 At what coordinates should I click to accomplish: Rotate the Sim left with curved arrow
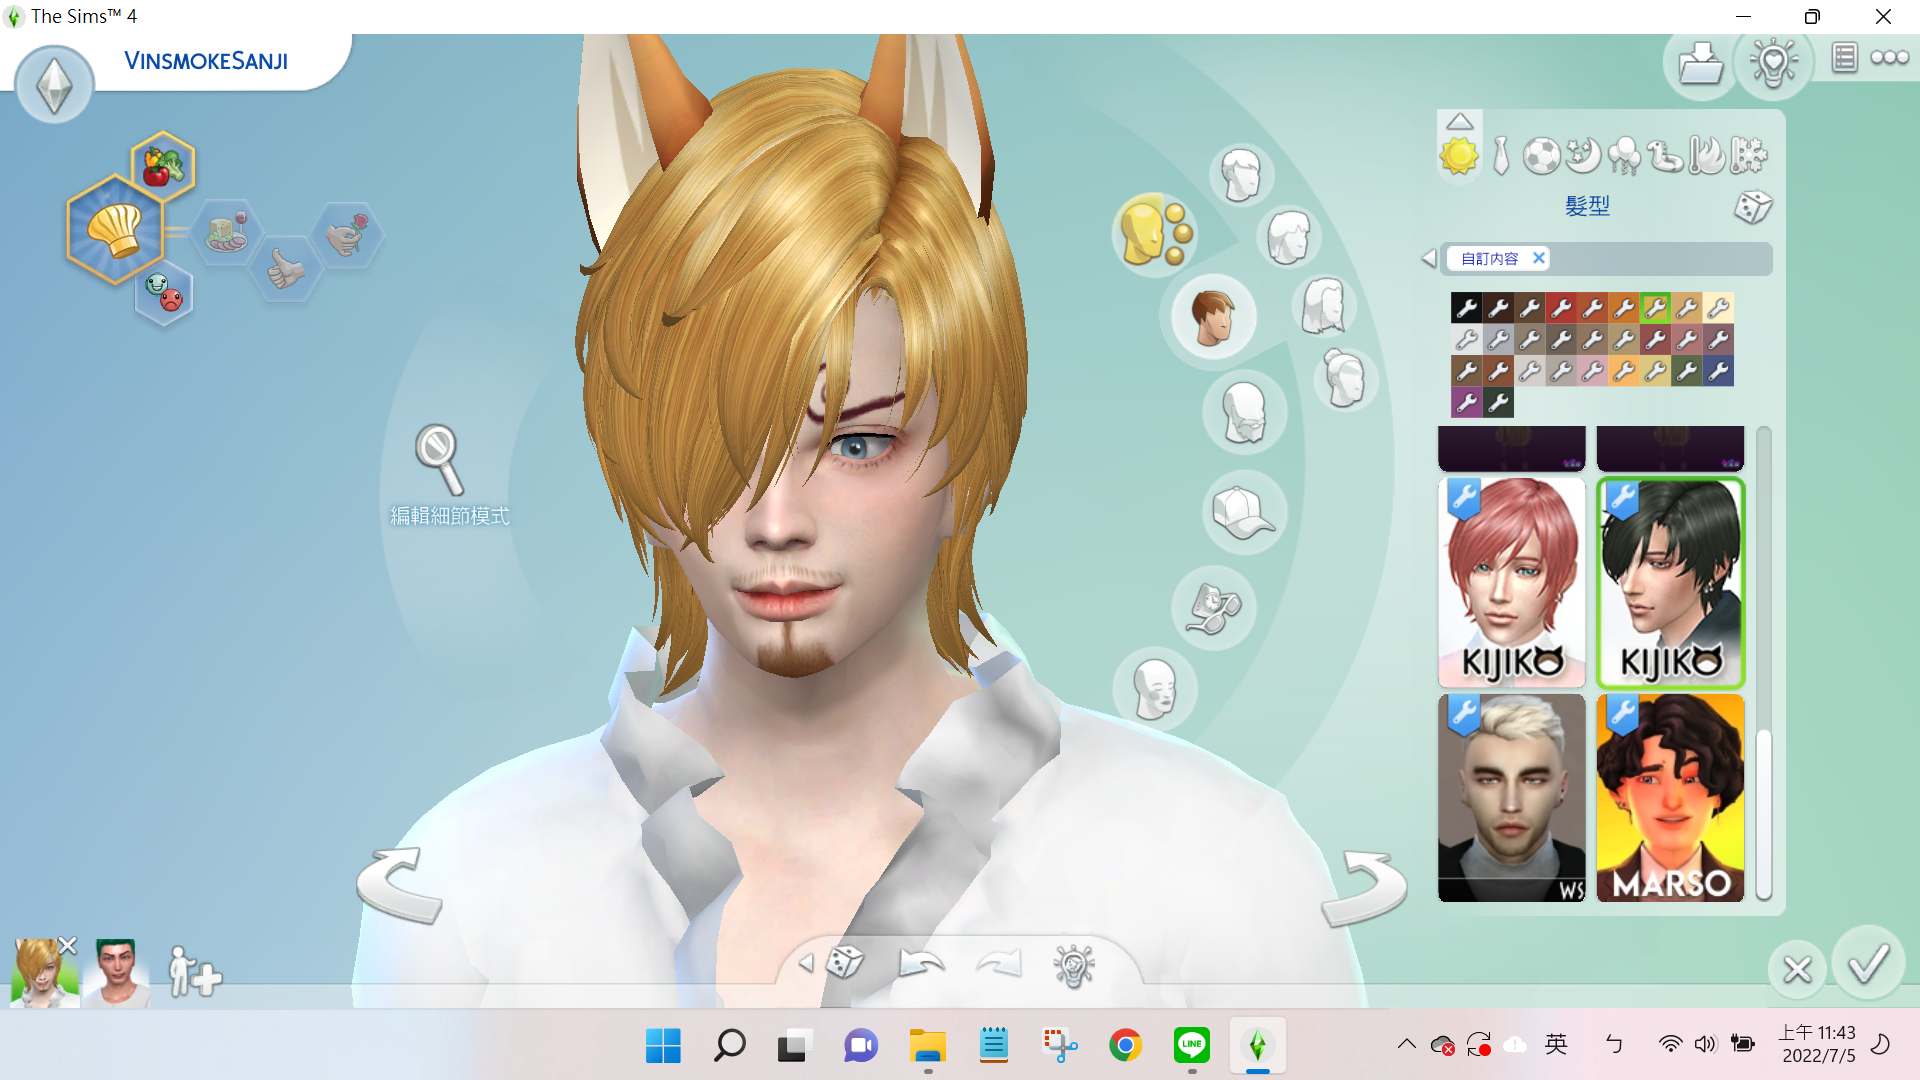coord(400,884)
